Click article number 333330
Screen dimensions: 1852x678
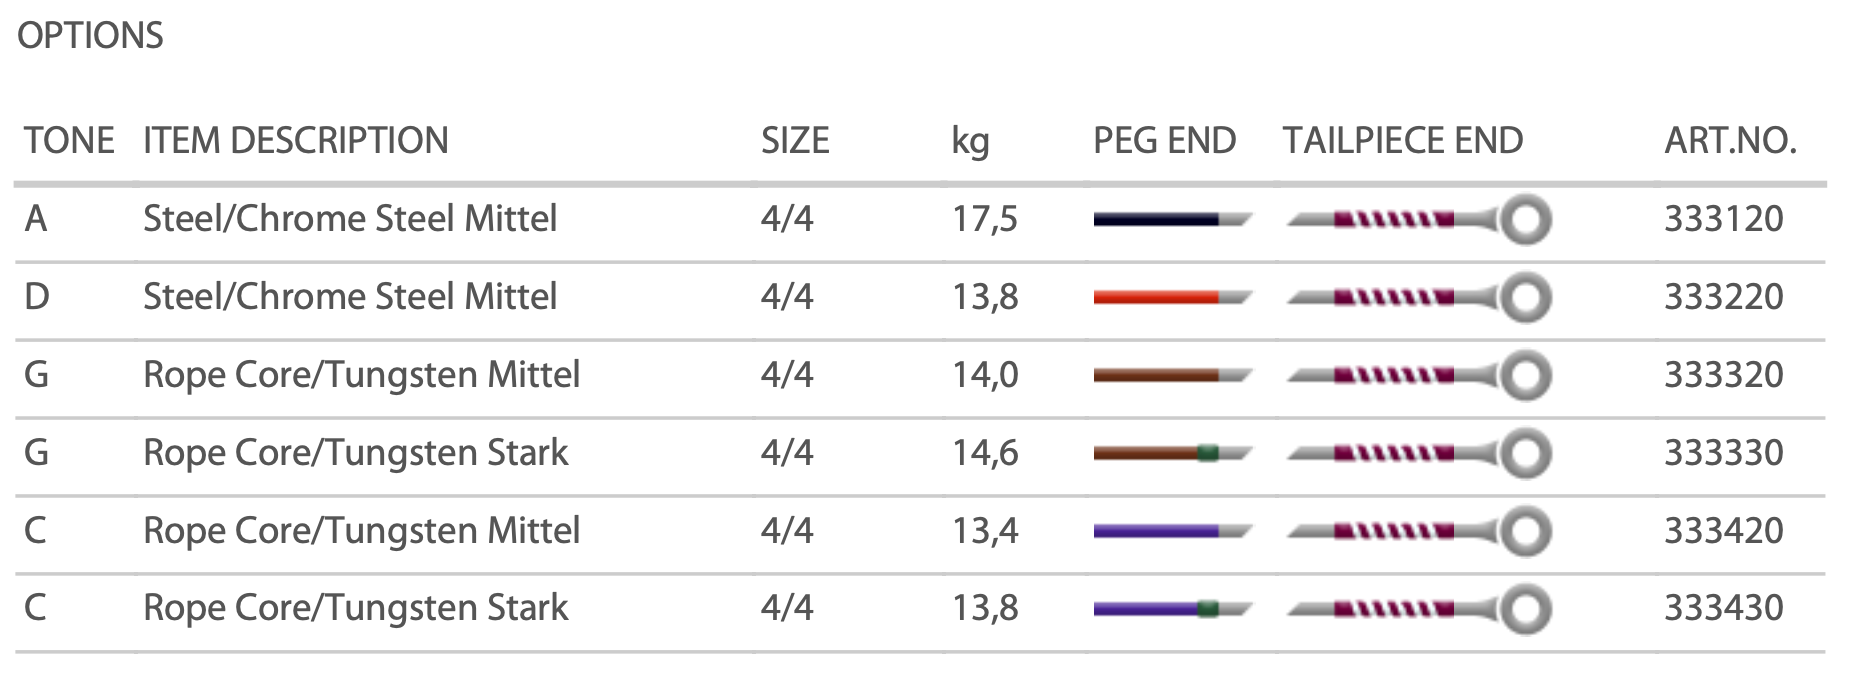point(1723,453)
